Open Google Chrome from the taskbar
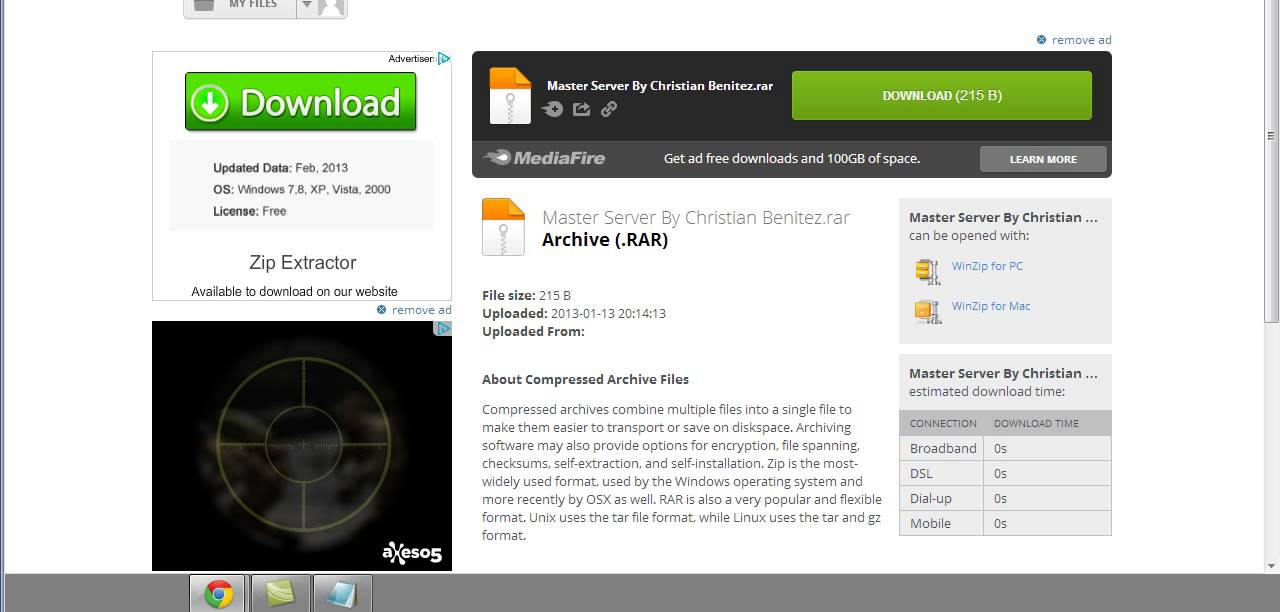 219,594
